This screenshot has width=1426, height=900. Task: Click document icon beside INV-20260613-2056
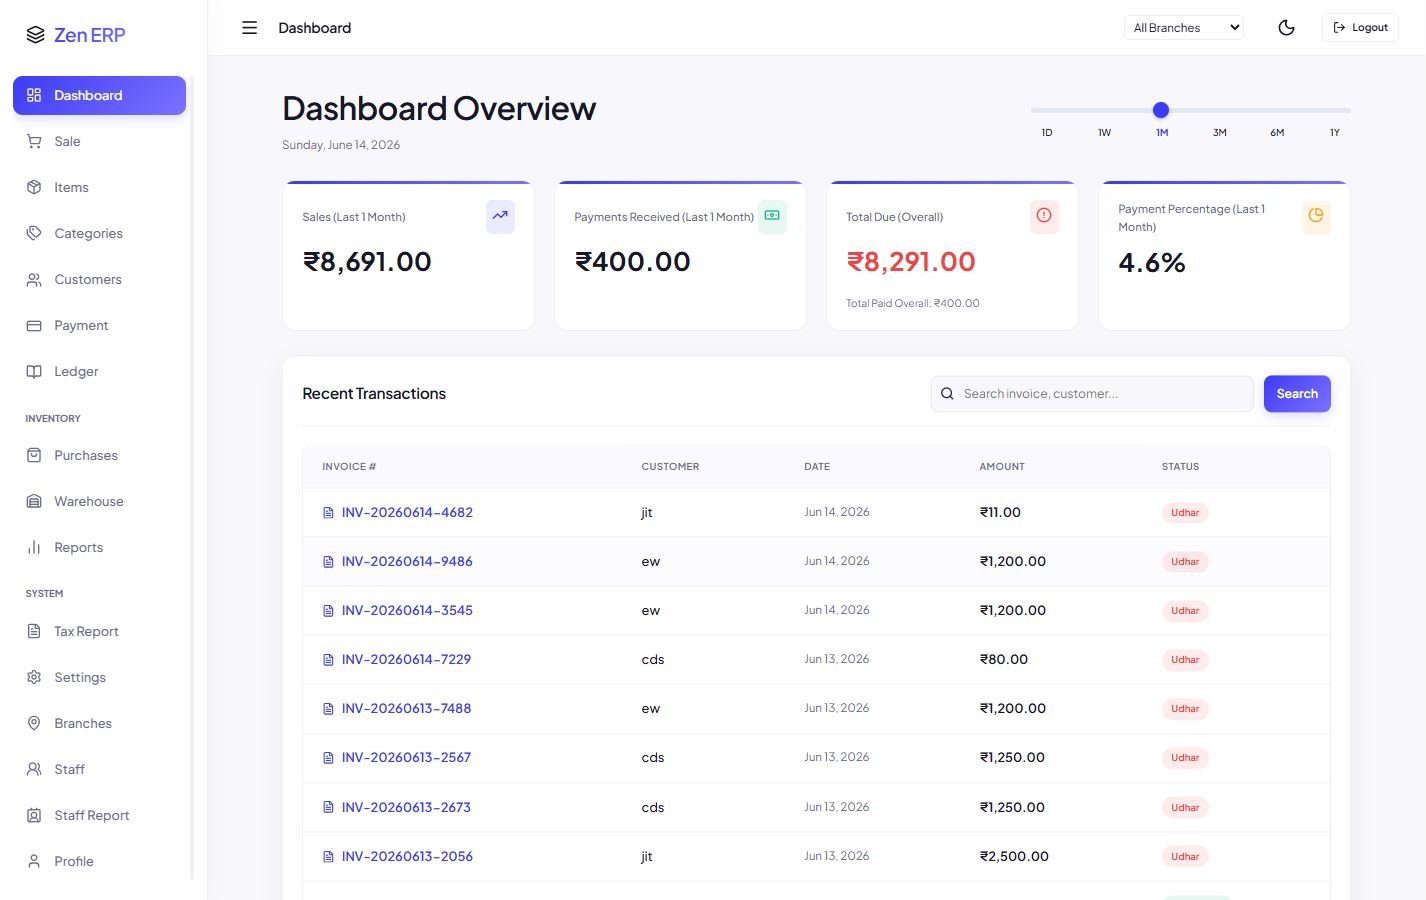pyautogui.click(x=328, y=857)
